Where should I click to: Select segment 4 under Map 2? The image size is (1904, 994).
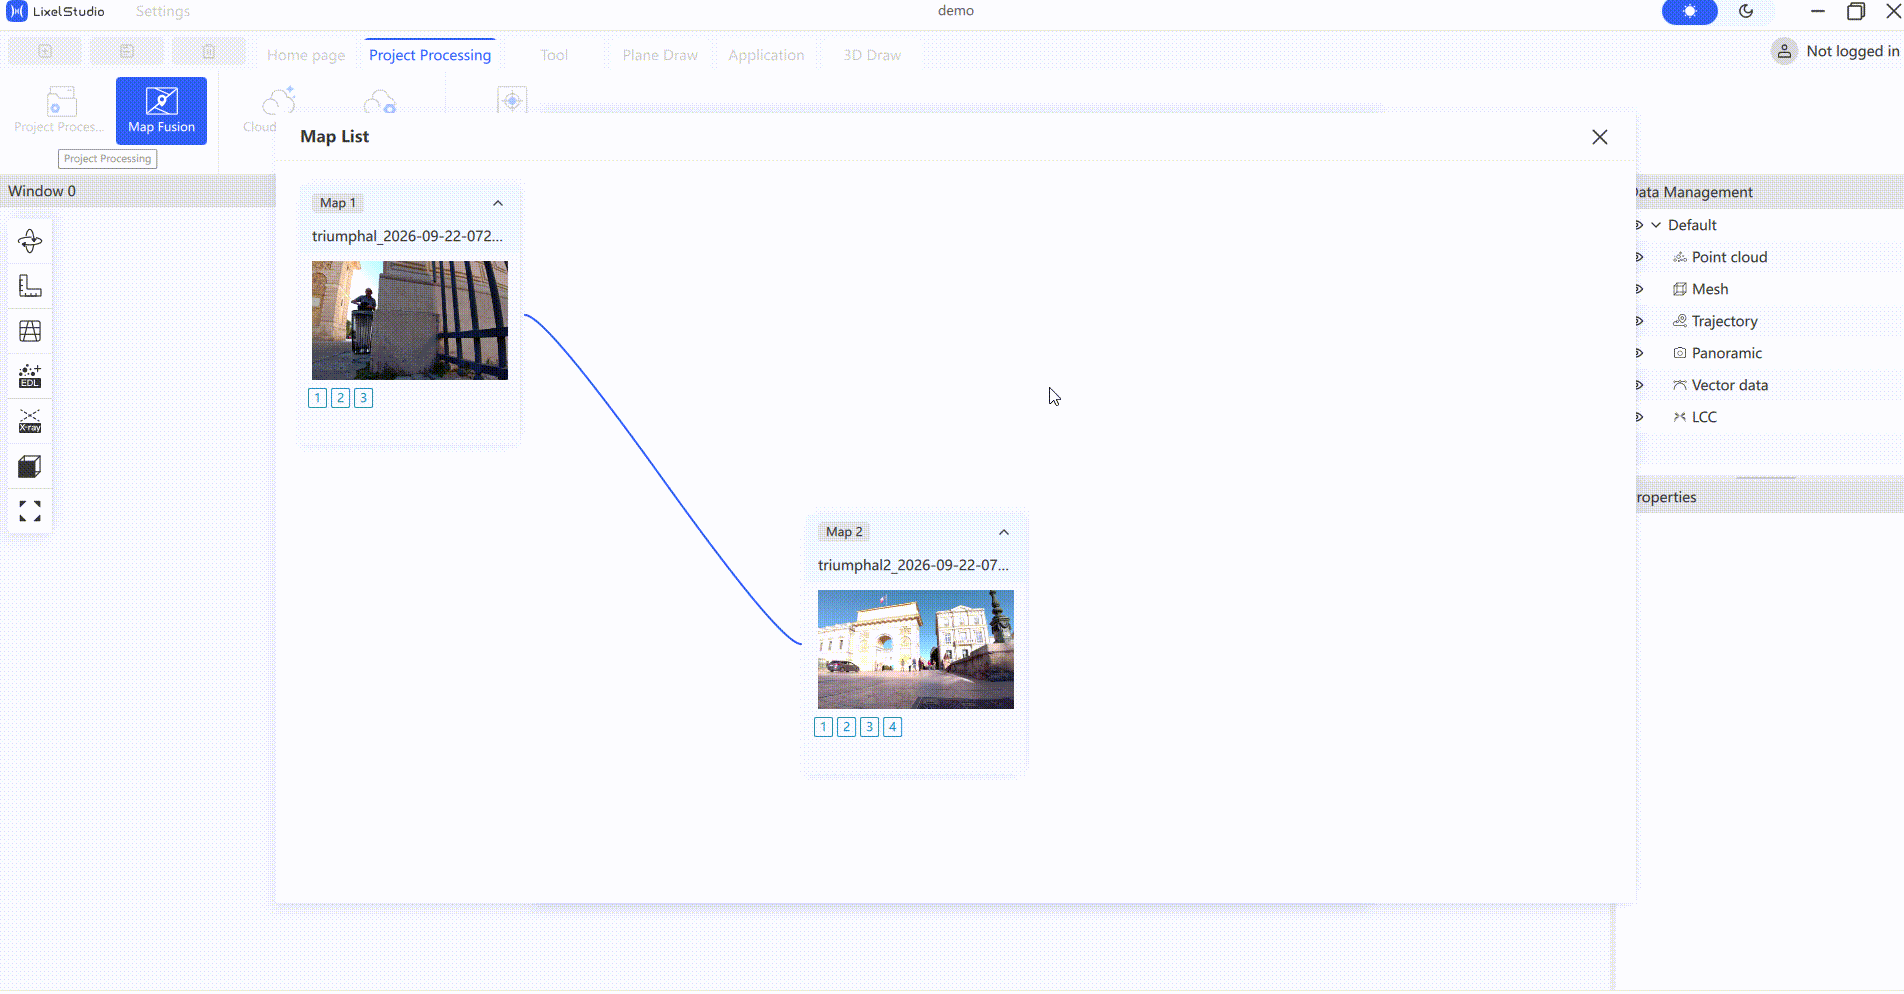coord(893,727)
